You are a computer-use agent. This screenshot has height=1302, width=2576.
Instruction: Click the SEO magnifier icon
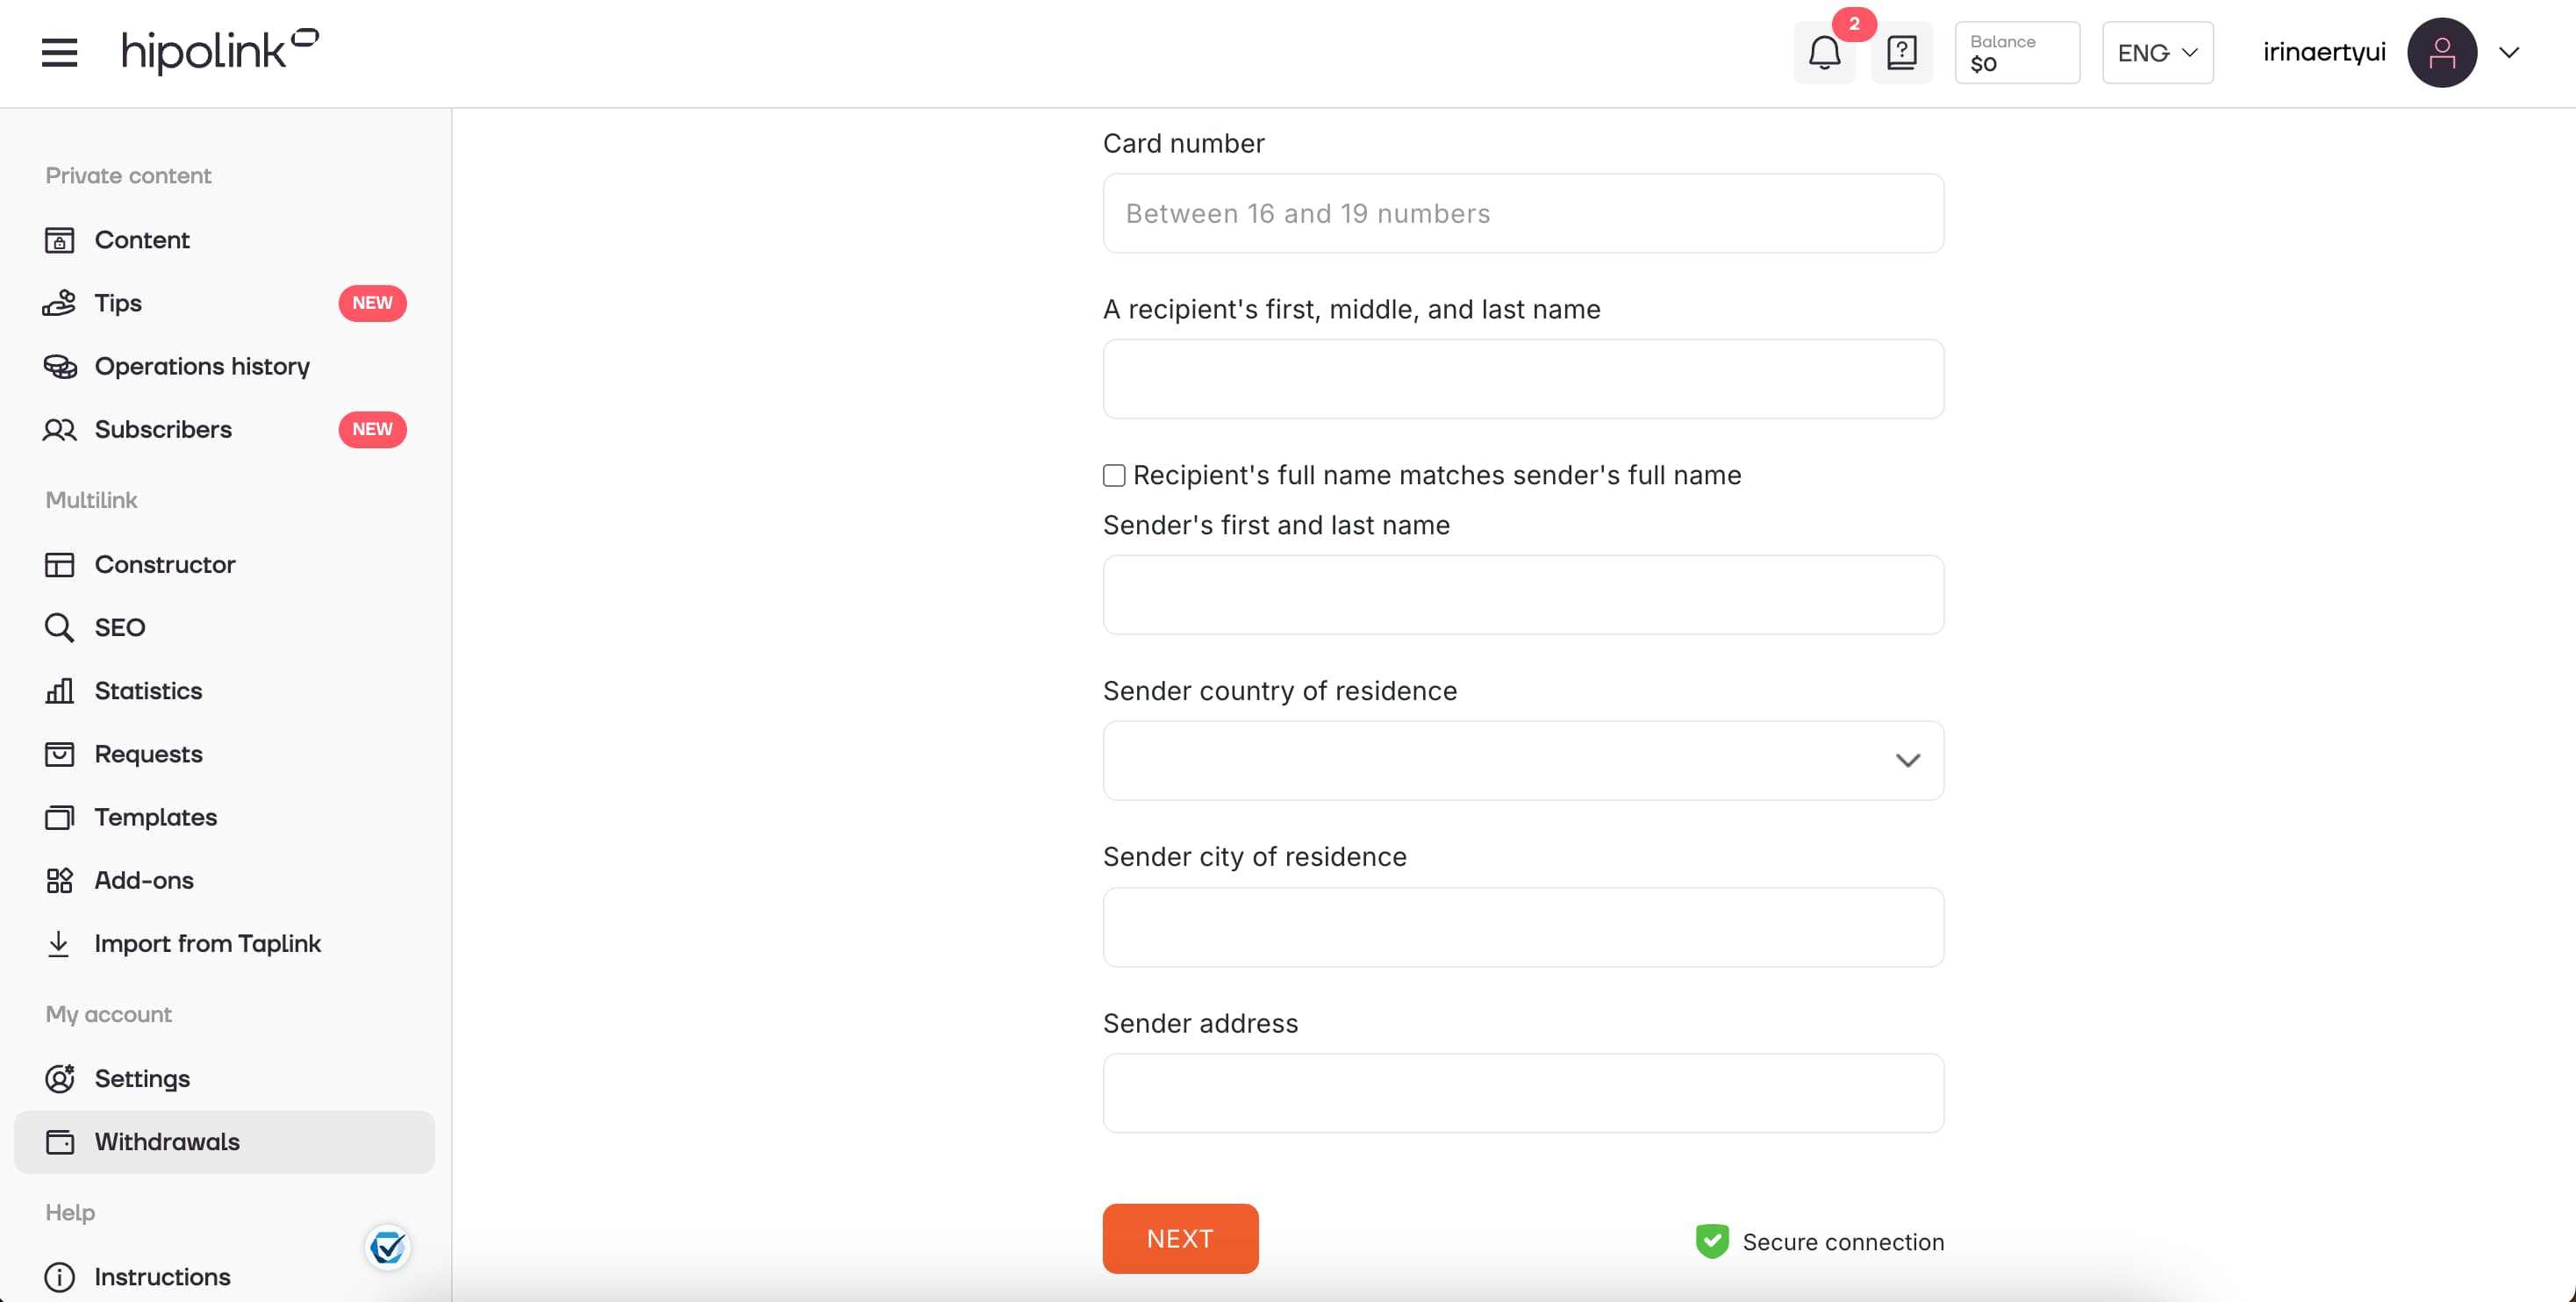pyautogui.click(x=59, y=627)
